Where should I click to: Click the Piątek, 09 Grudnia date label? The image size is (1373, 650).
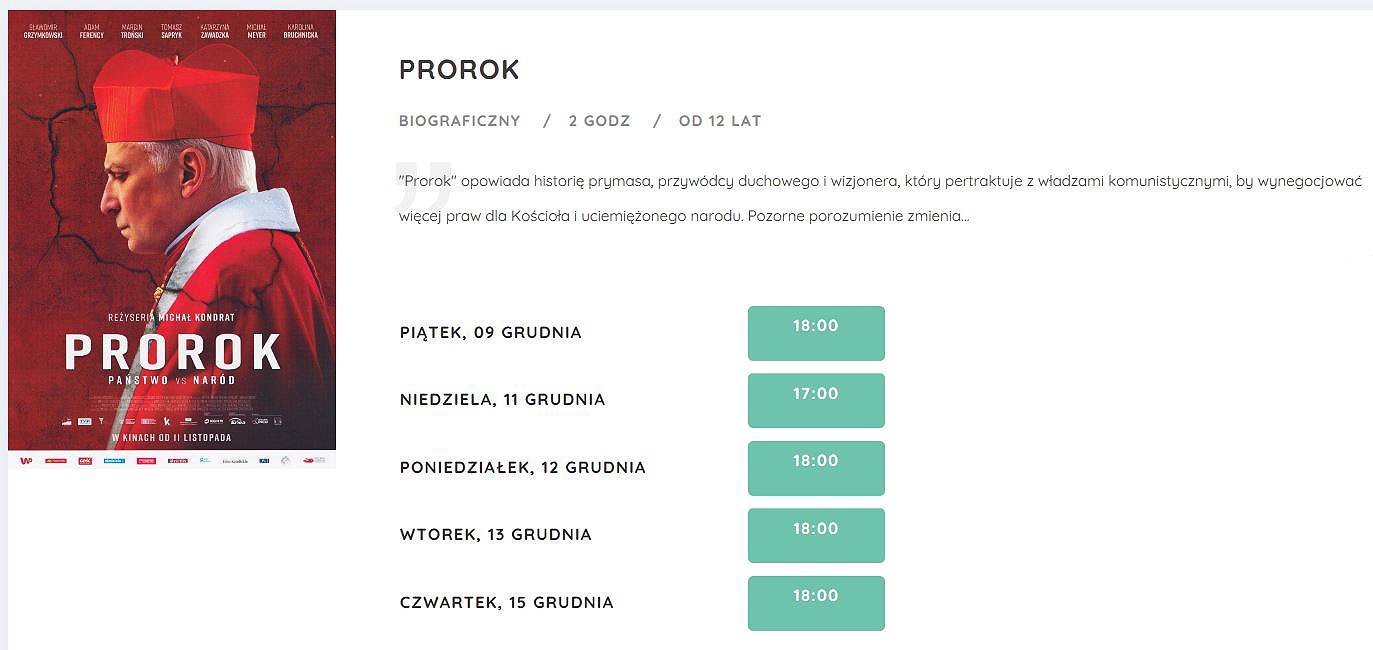click(490, 332)
